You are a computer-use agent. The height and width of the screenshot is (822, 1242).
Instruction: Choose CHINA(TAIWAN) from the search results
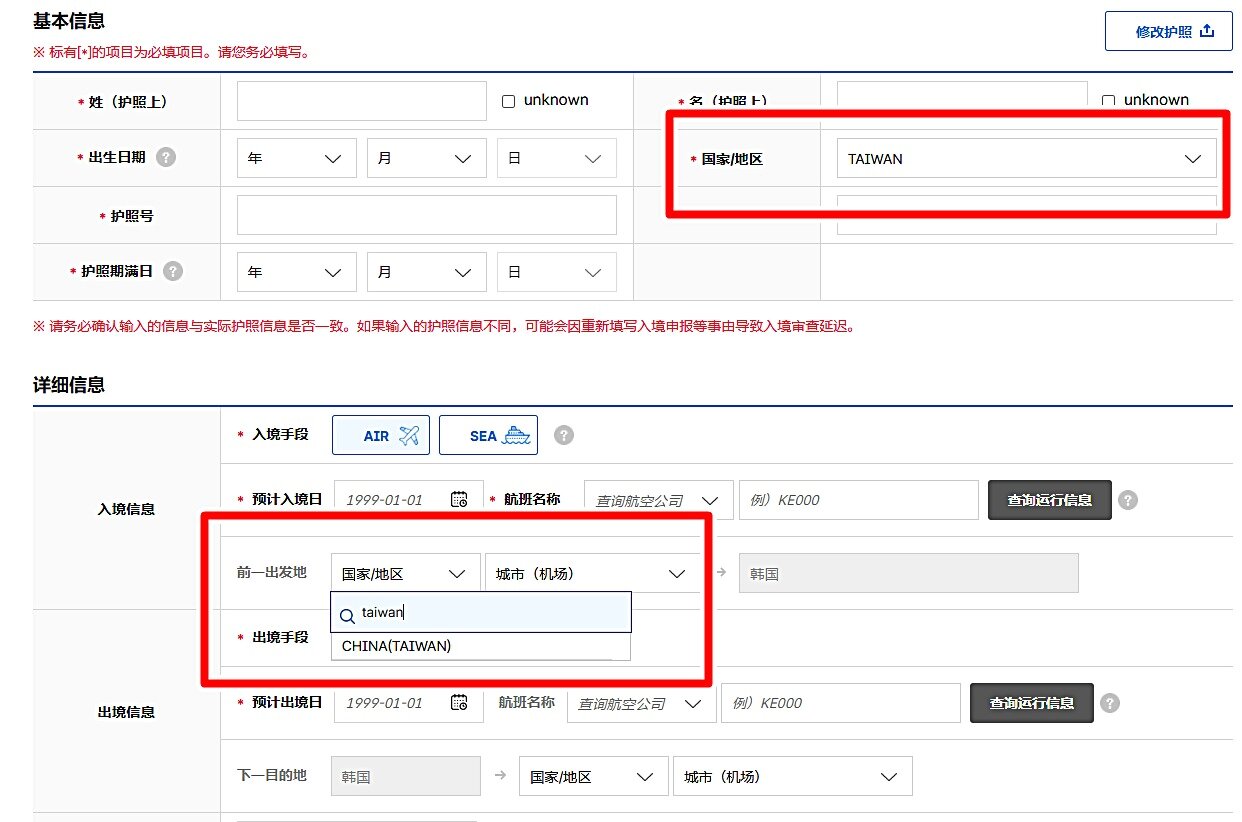[x=397, y=646]
